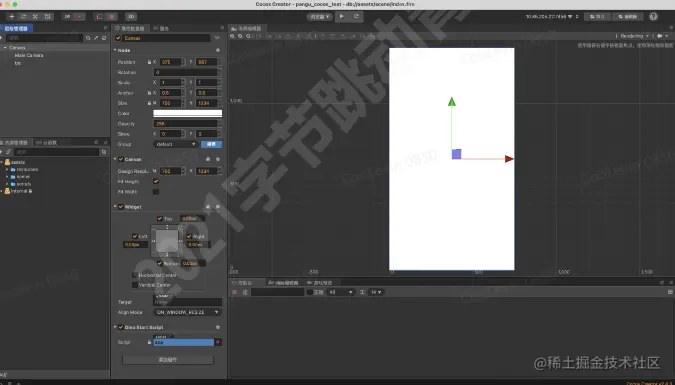The height and width of the screenshot is (385, 675).
Task: Toggle the Widget component enabled checkbox
Action: pos(121,207)
